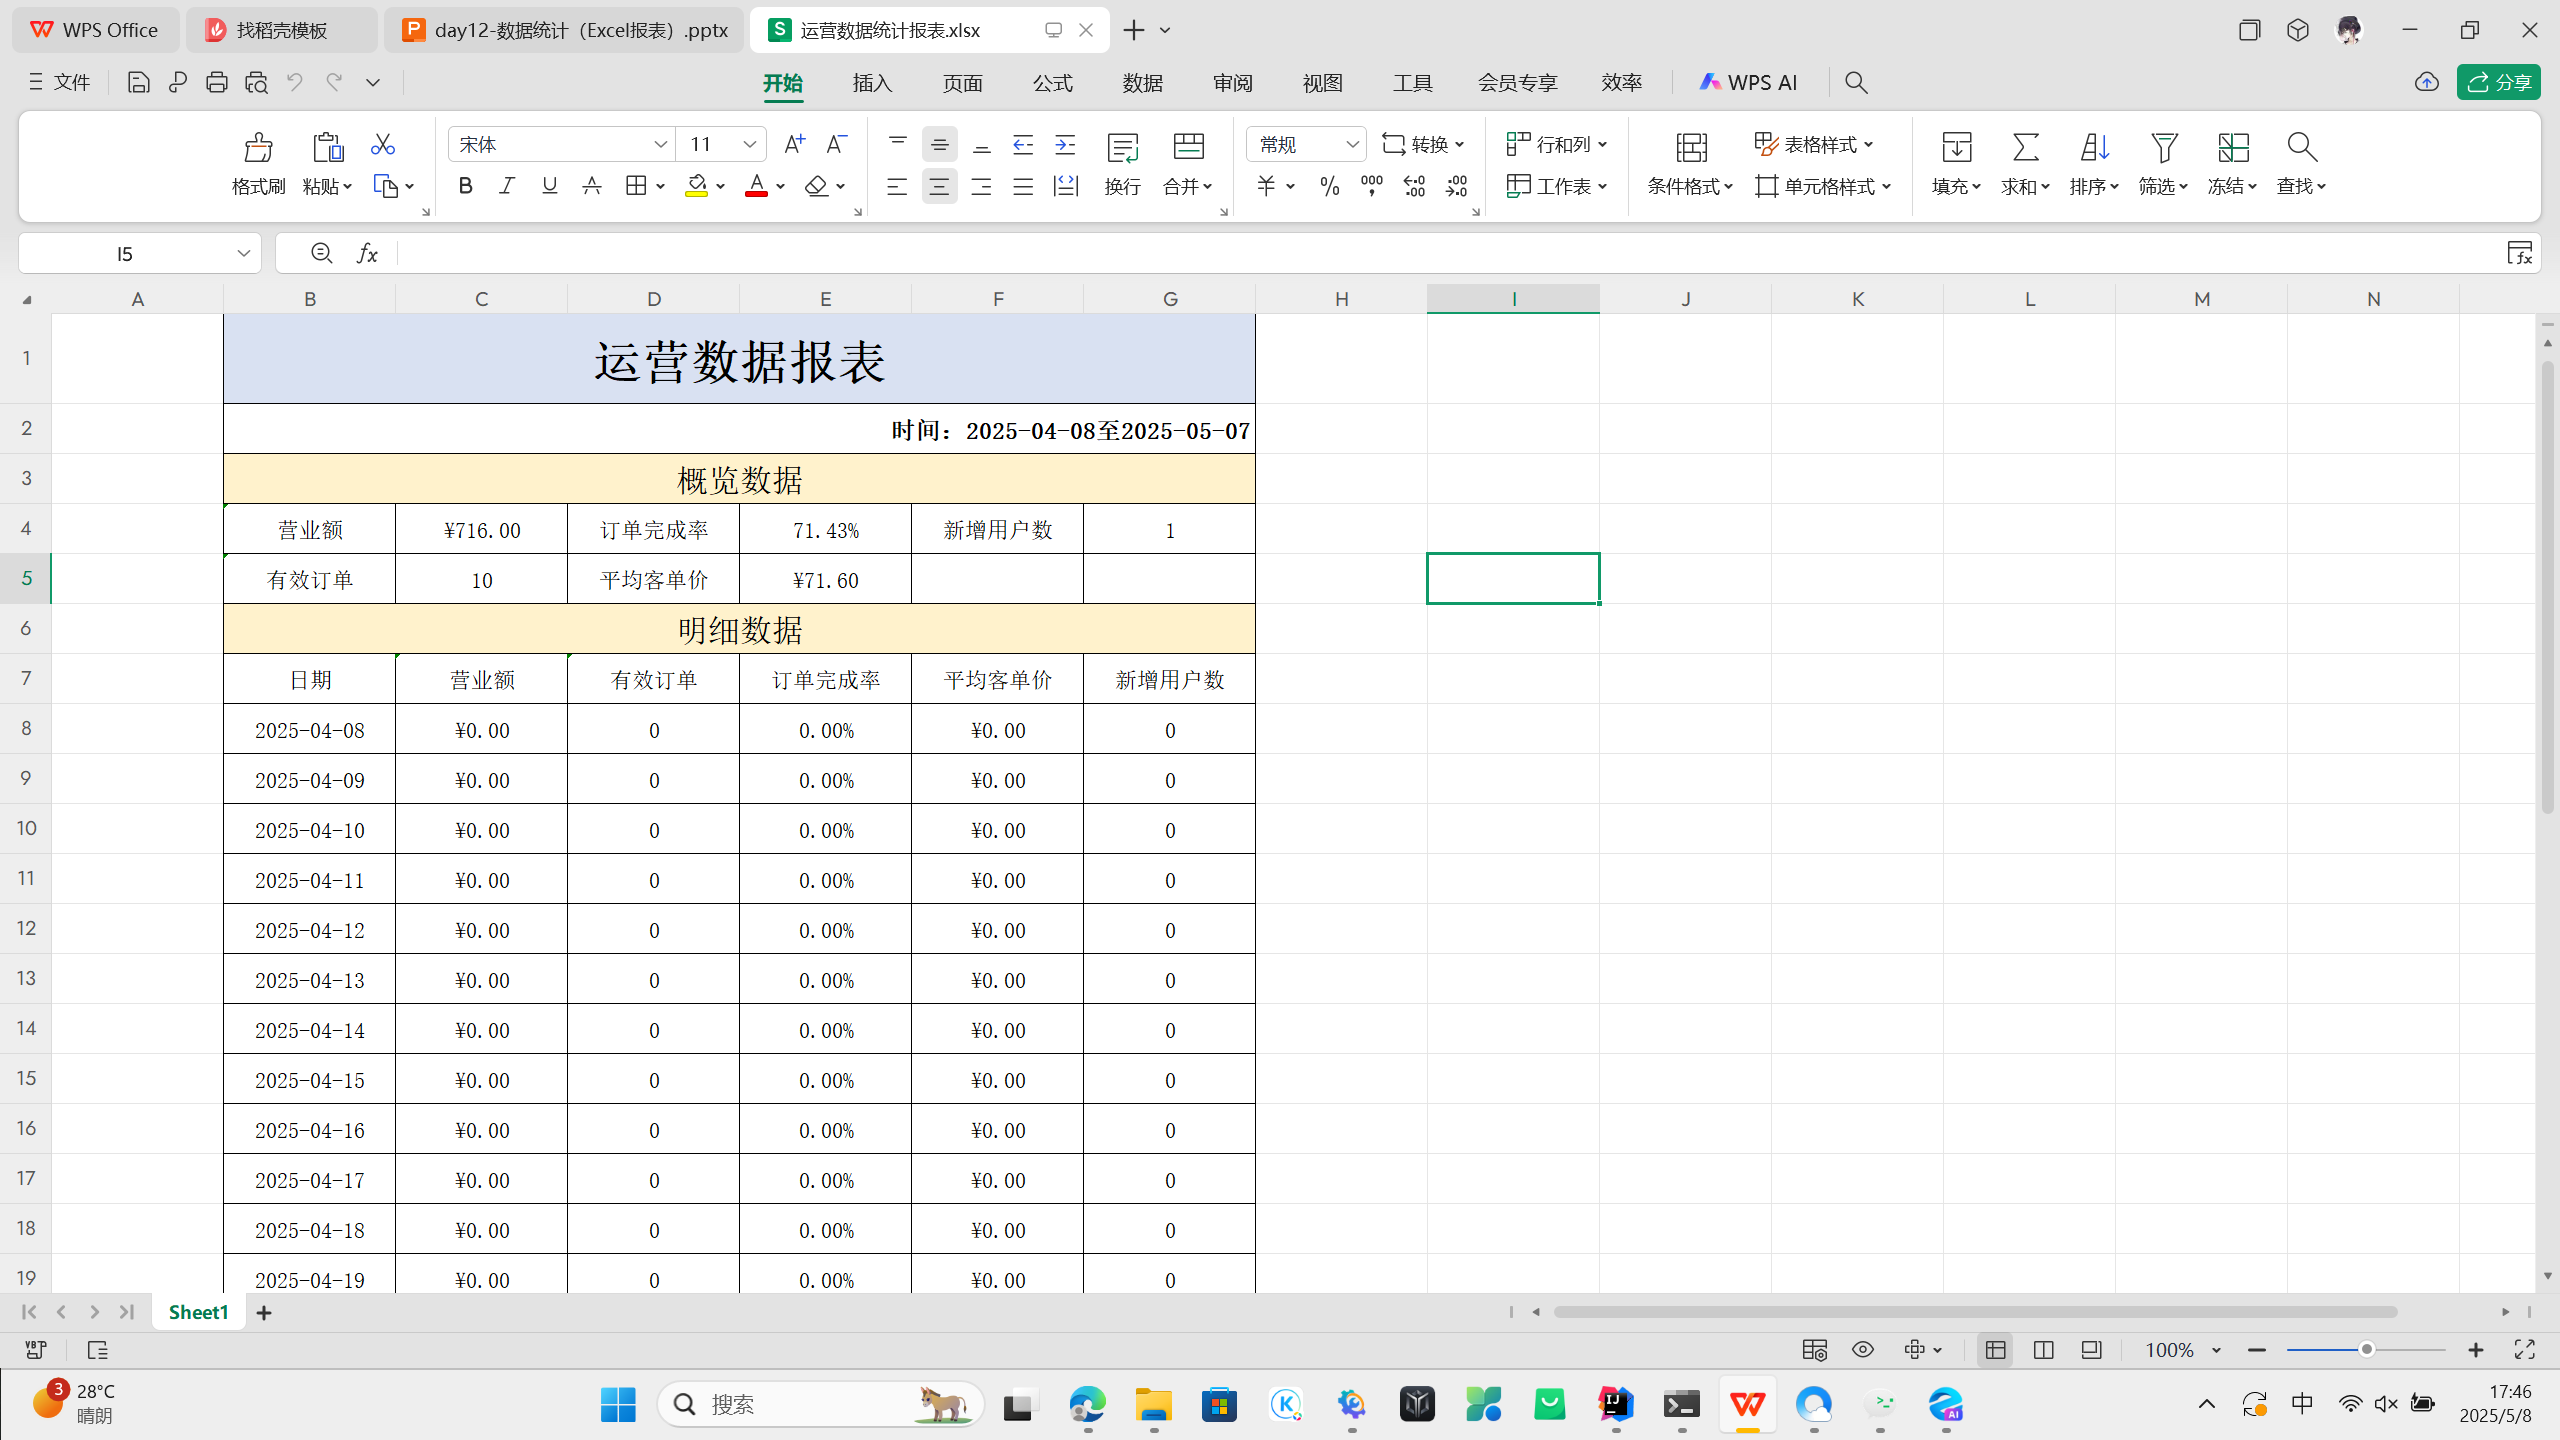
Task: Toggle bold formatting
Action: click(x=465, y=186)
